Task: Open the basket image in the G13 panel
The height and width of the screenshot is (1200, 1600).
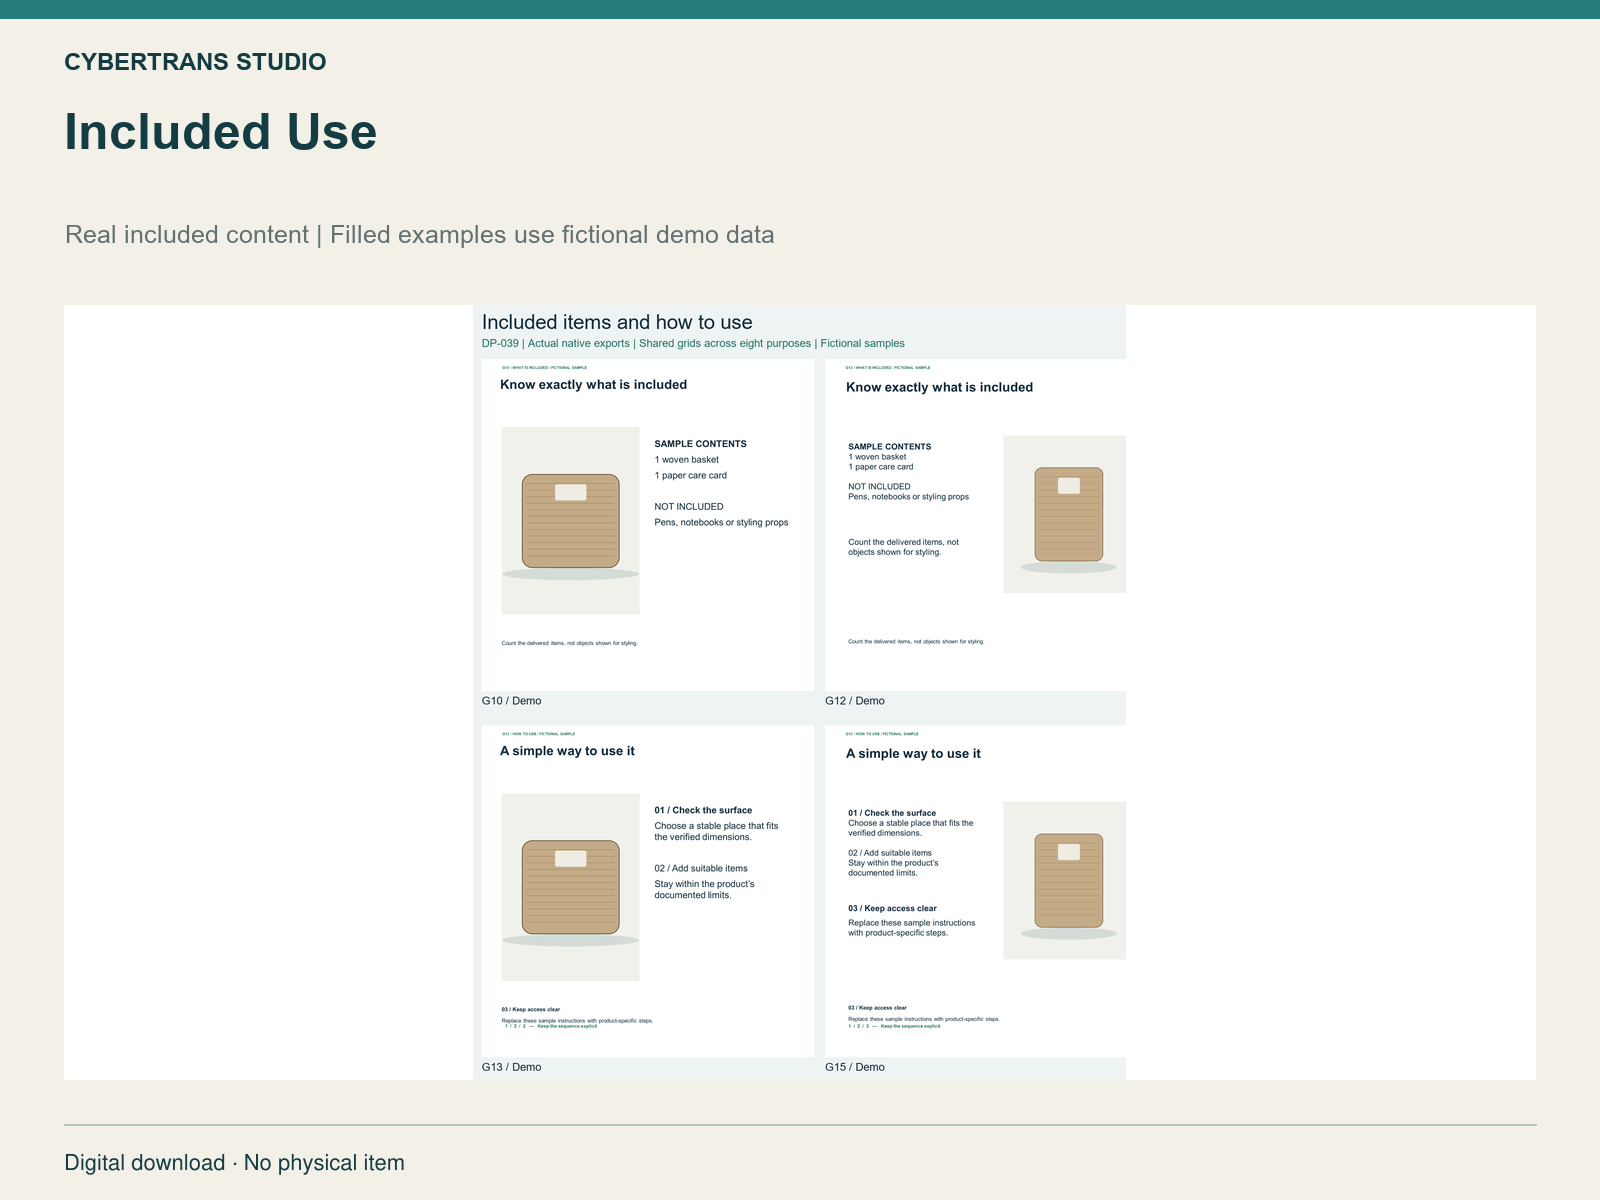Action: 570,887
